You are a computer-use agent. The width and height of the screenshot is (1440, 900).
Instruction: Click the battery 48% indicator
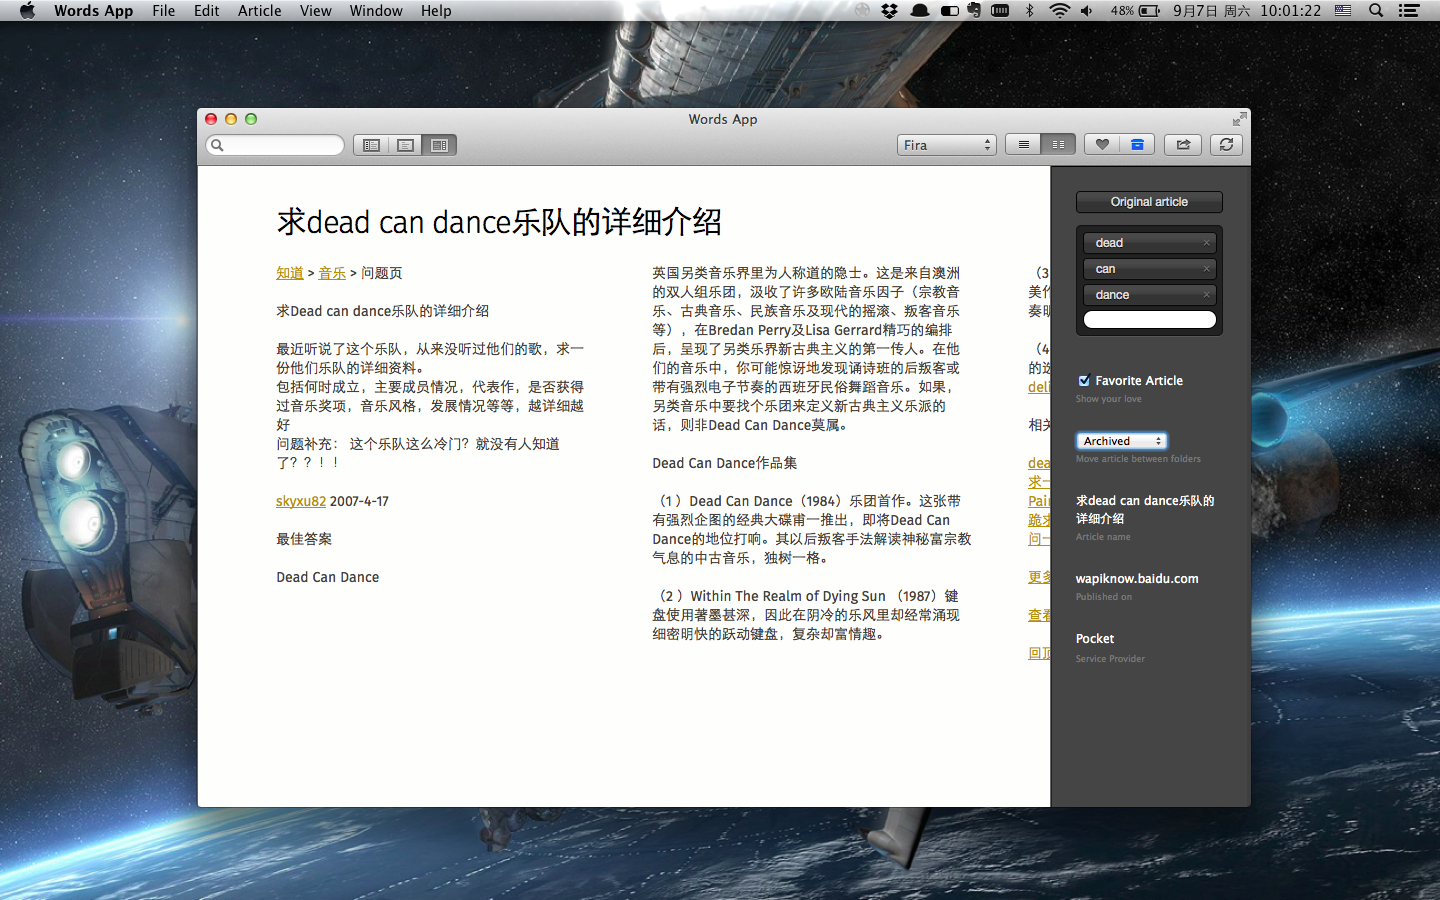click(x=1135, y=11)
